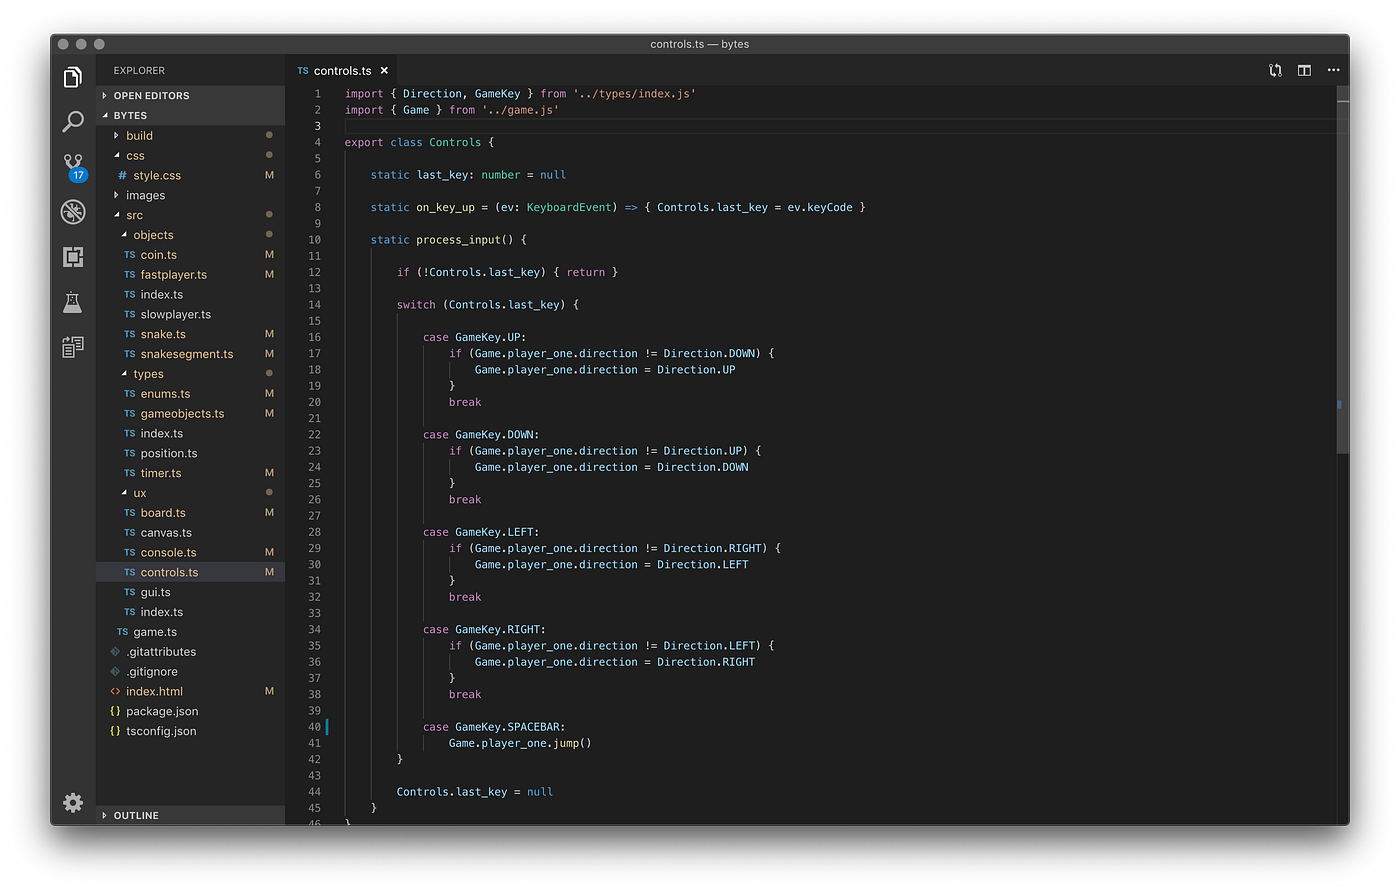Open the settings gear at the bottom

pyautogui.click(x=72, y=803)
